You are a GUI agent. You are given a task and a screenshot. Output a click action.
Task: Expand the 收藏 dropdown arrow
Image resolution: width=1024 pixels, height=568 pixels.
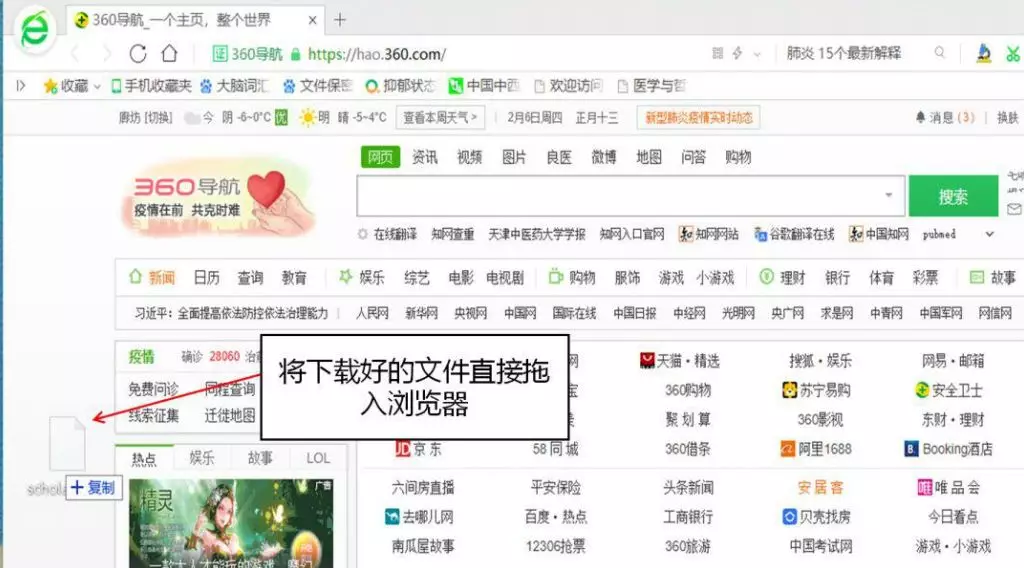tap(97, 86)
